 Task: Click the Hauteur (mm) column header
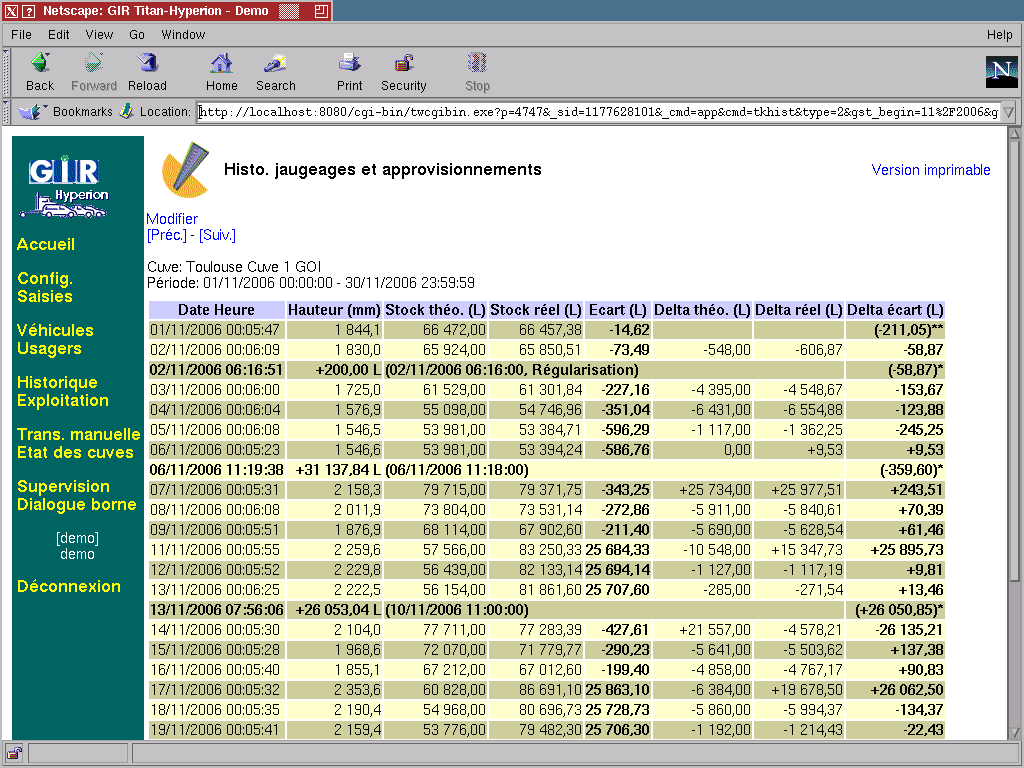click(x=334, y=310)
